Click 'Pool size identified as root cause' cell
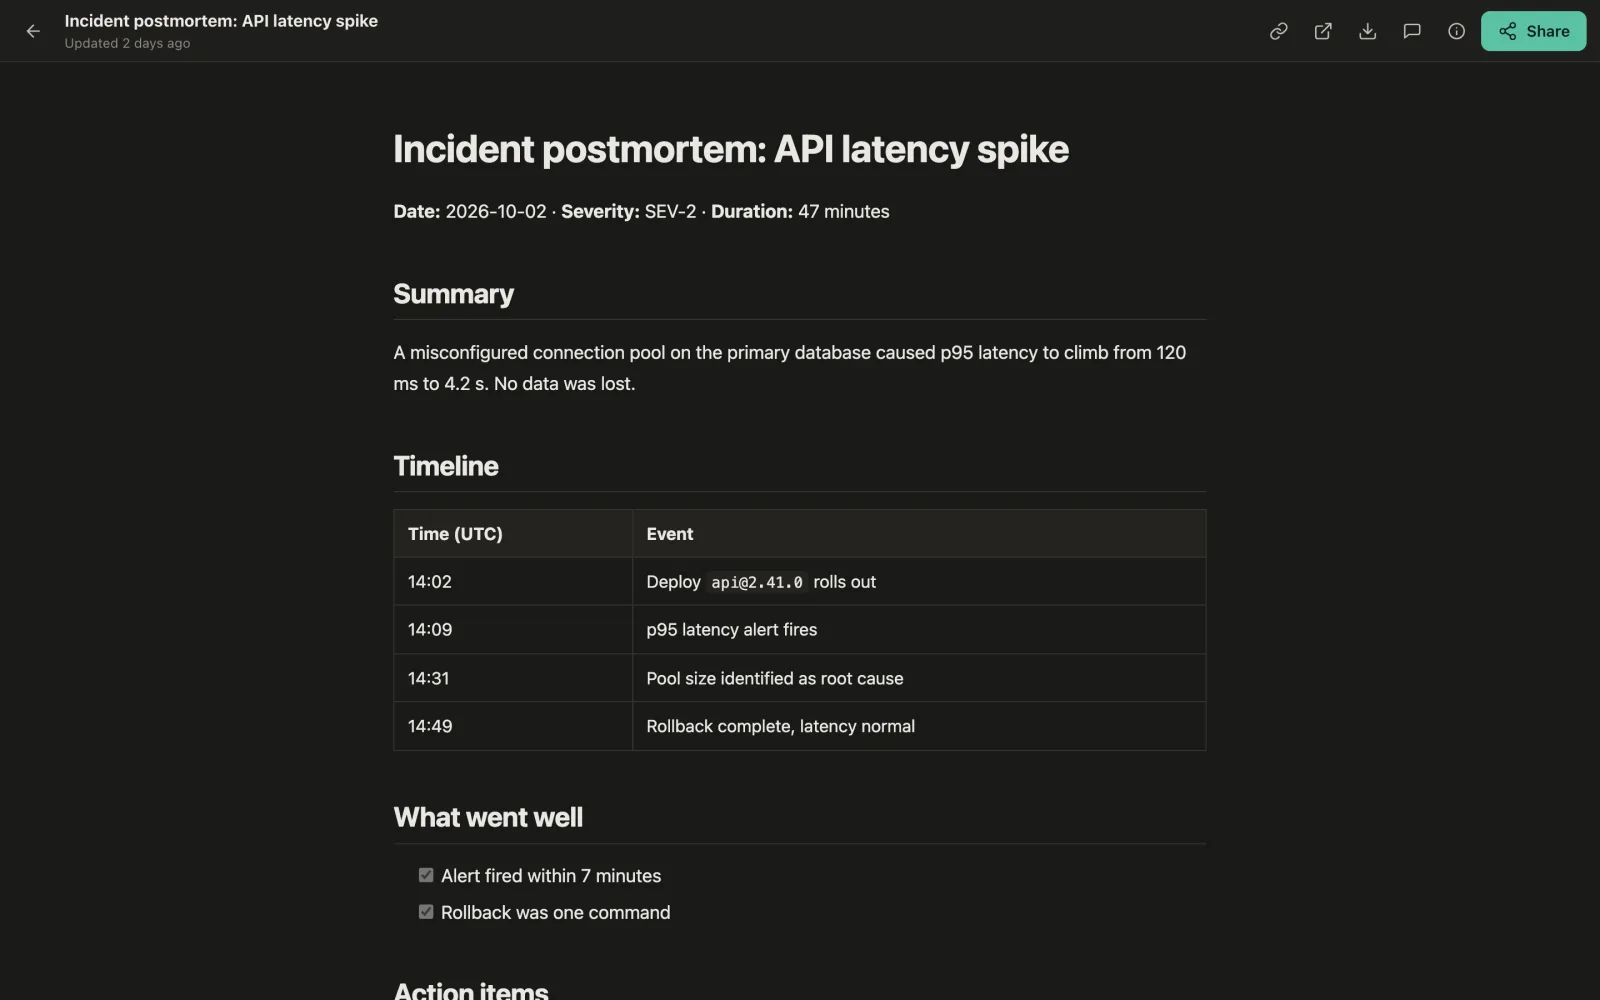Viewport: 1600px width, 1000px height. (919, 678)
